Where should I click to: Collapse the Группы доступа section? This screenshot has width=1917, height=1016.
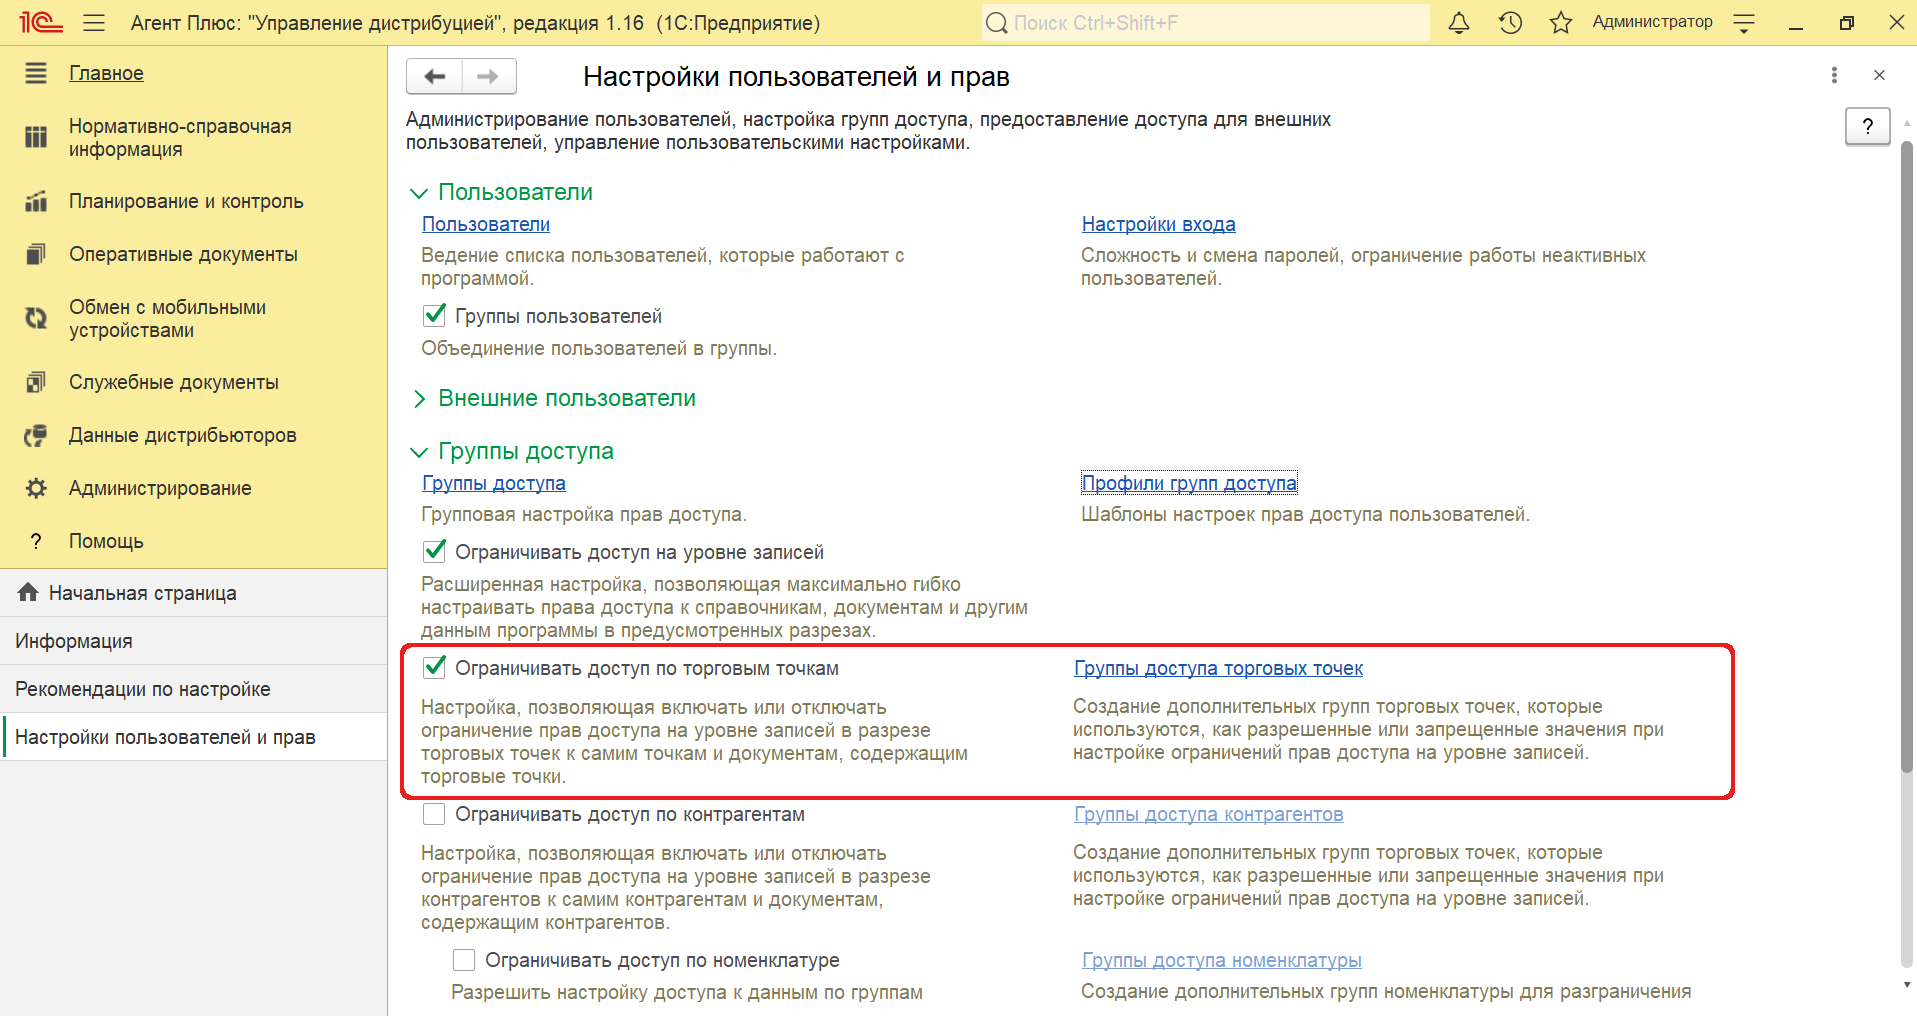point(419,452)
